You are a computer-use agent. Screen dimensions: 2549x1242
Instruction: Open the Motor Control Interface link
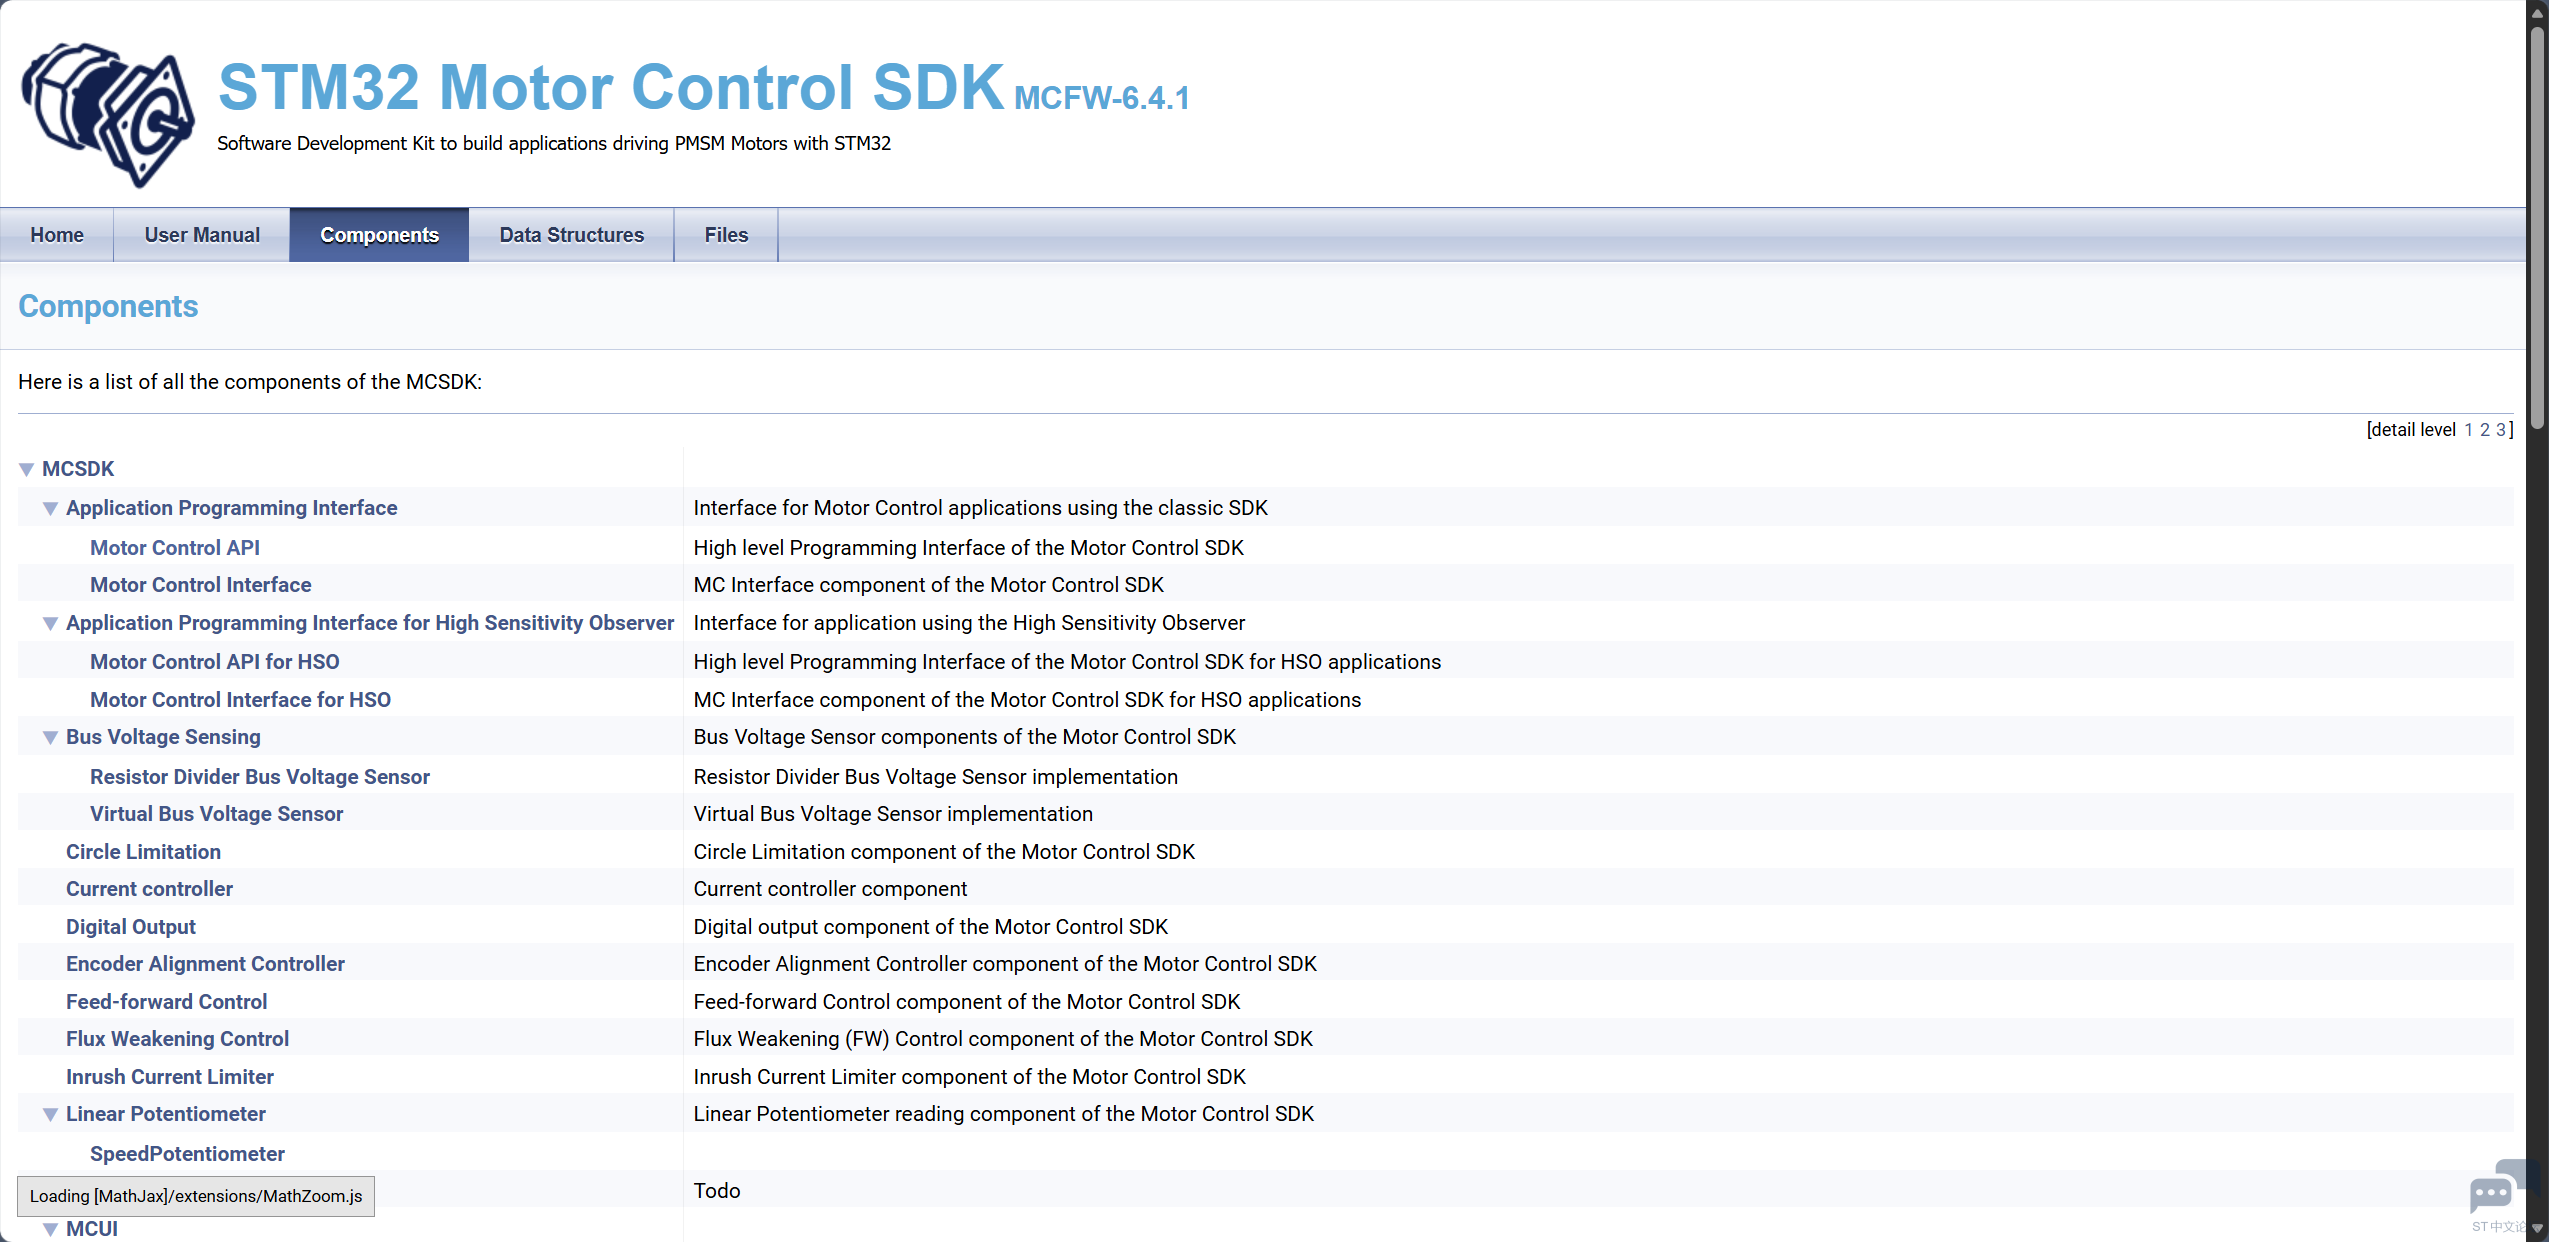201,585
